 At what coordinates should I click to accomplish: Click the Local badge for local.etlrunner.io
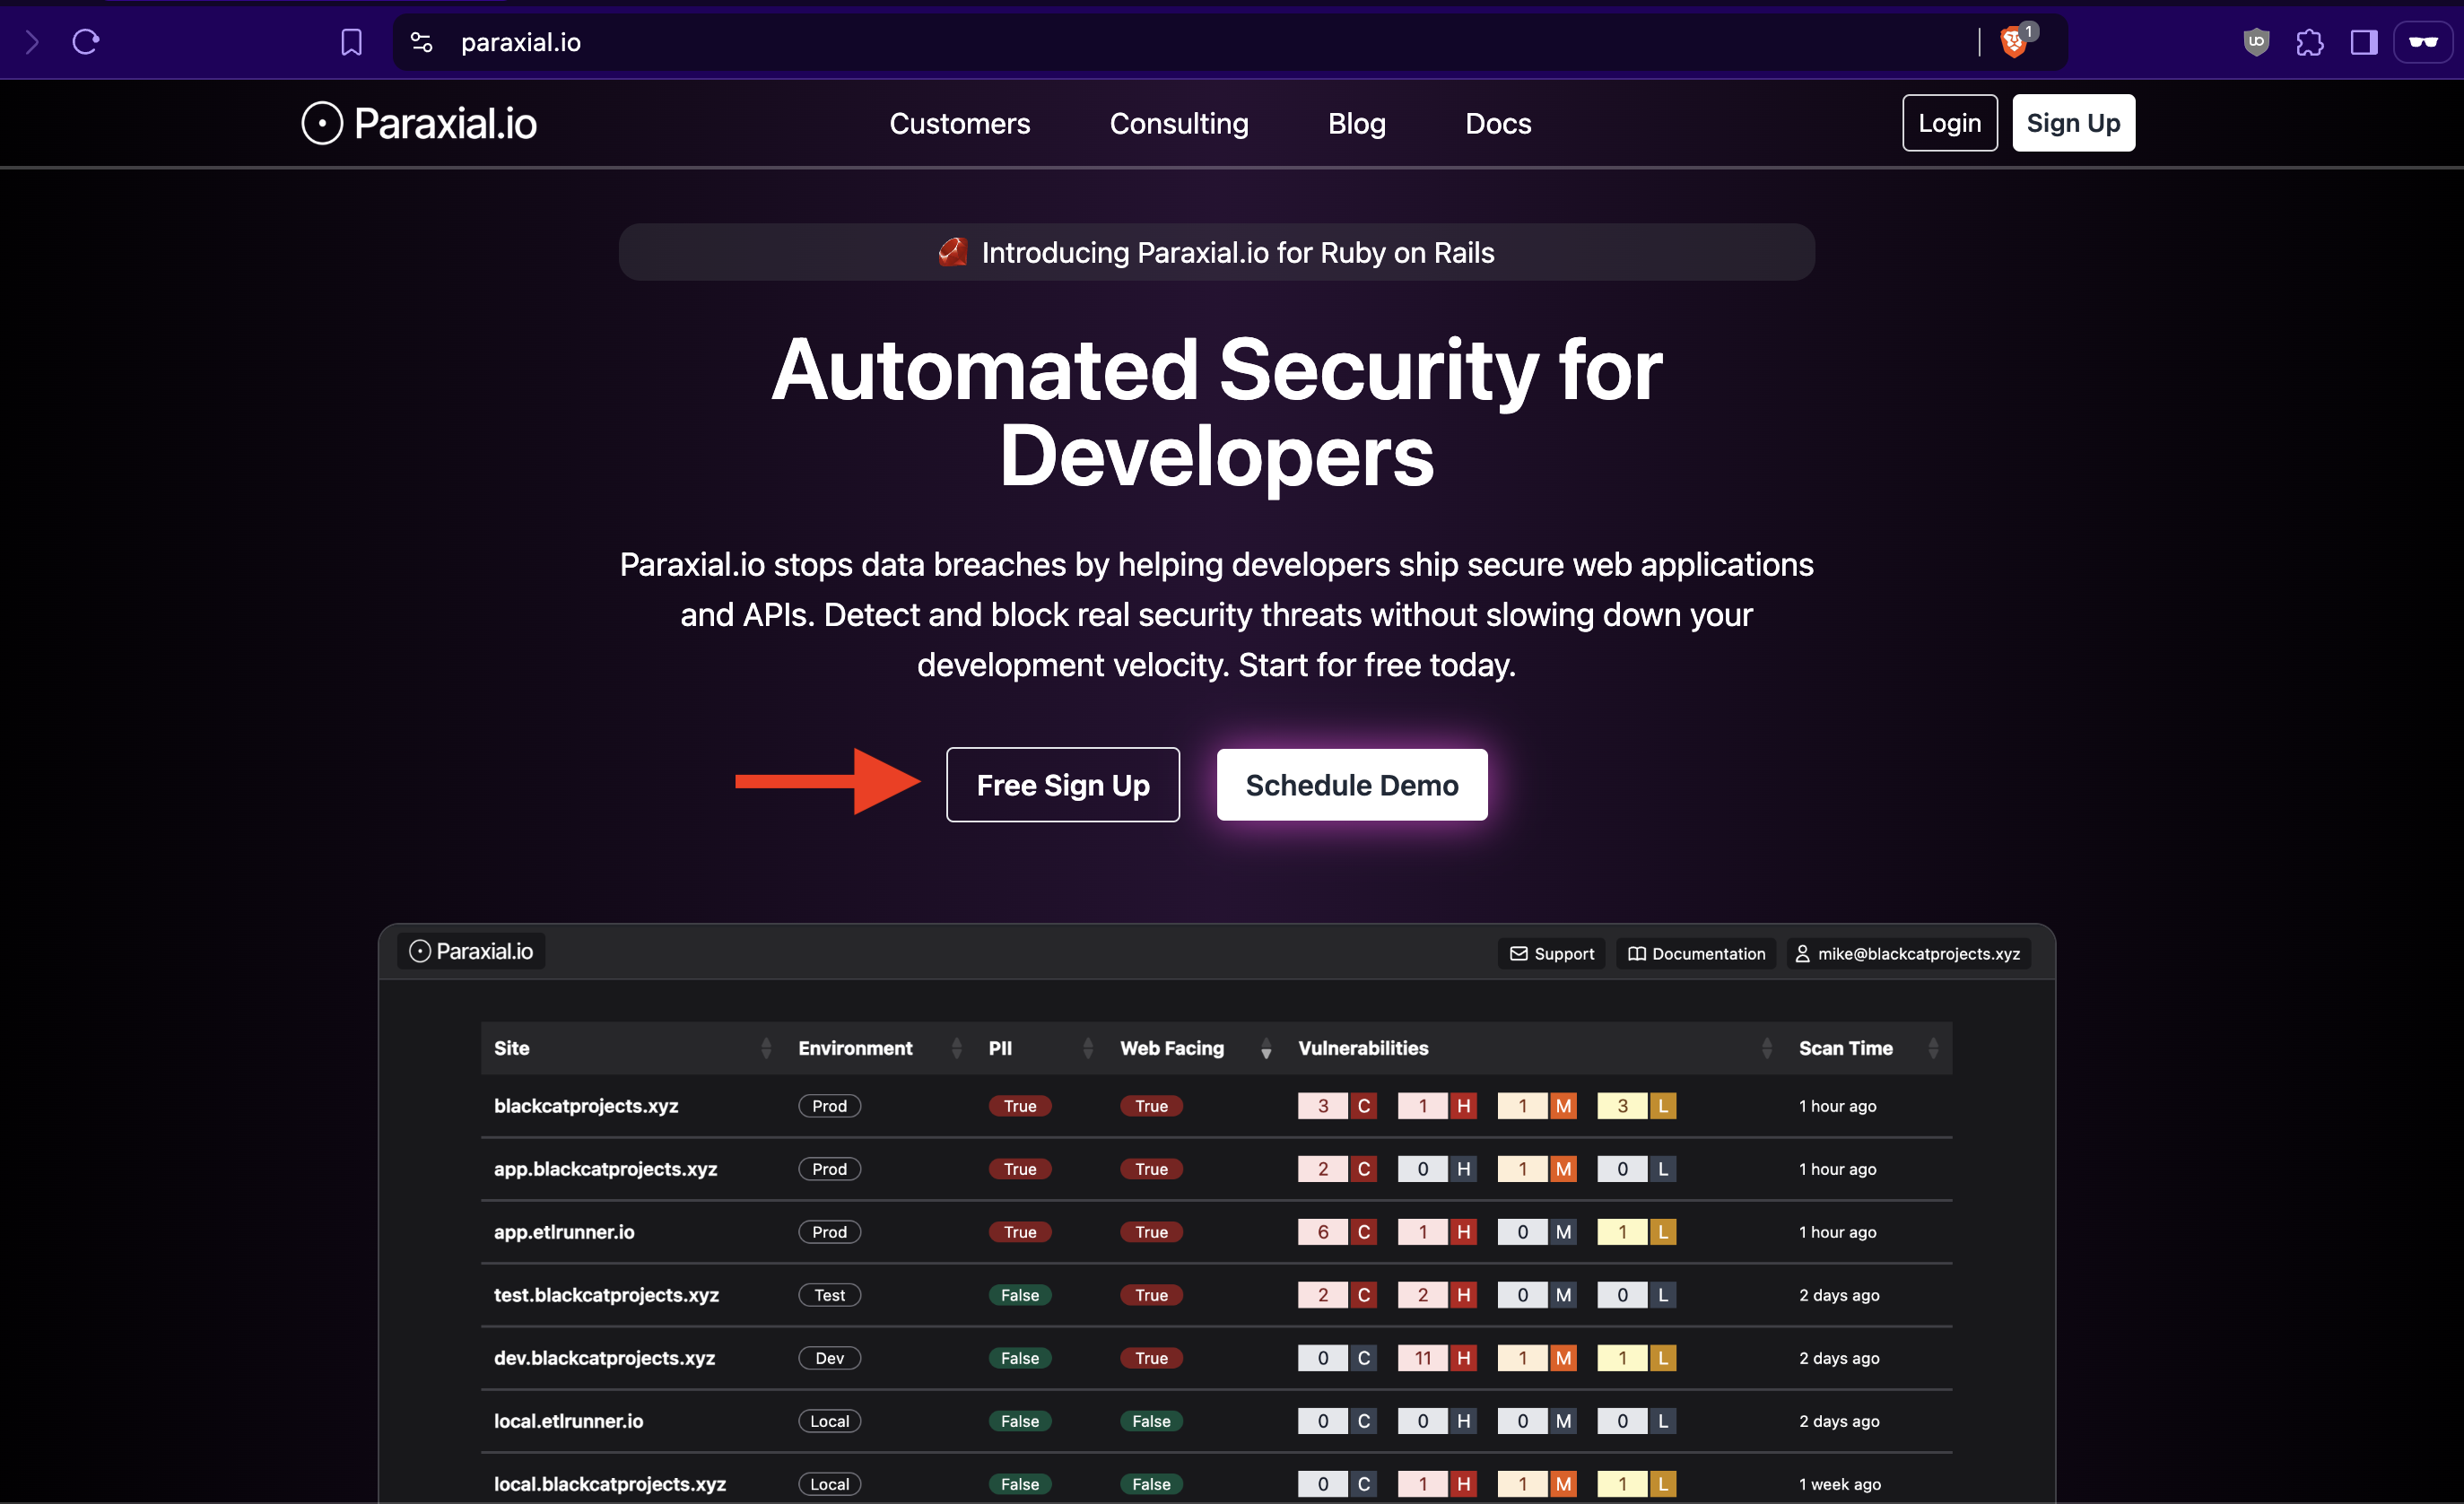pyautogui.click(x=829, y=1421)
